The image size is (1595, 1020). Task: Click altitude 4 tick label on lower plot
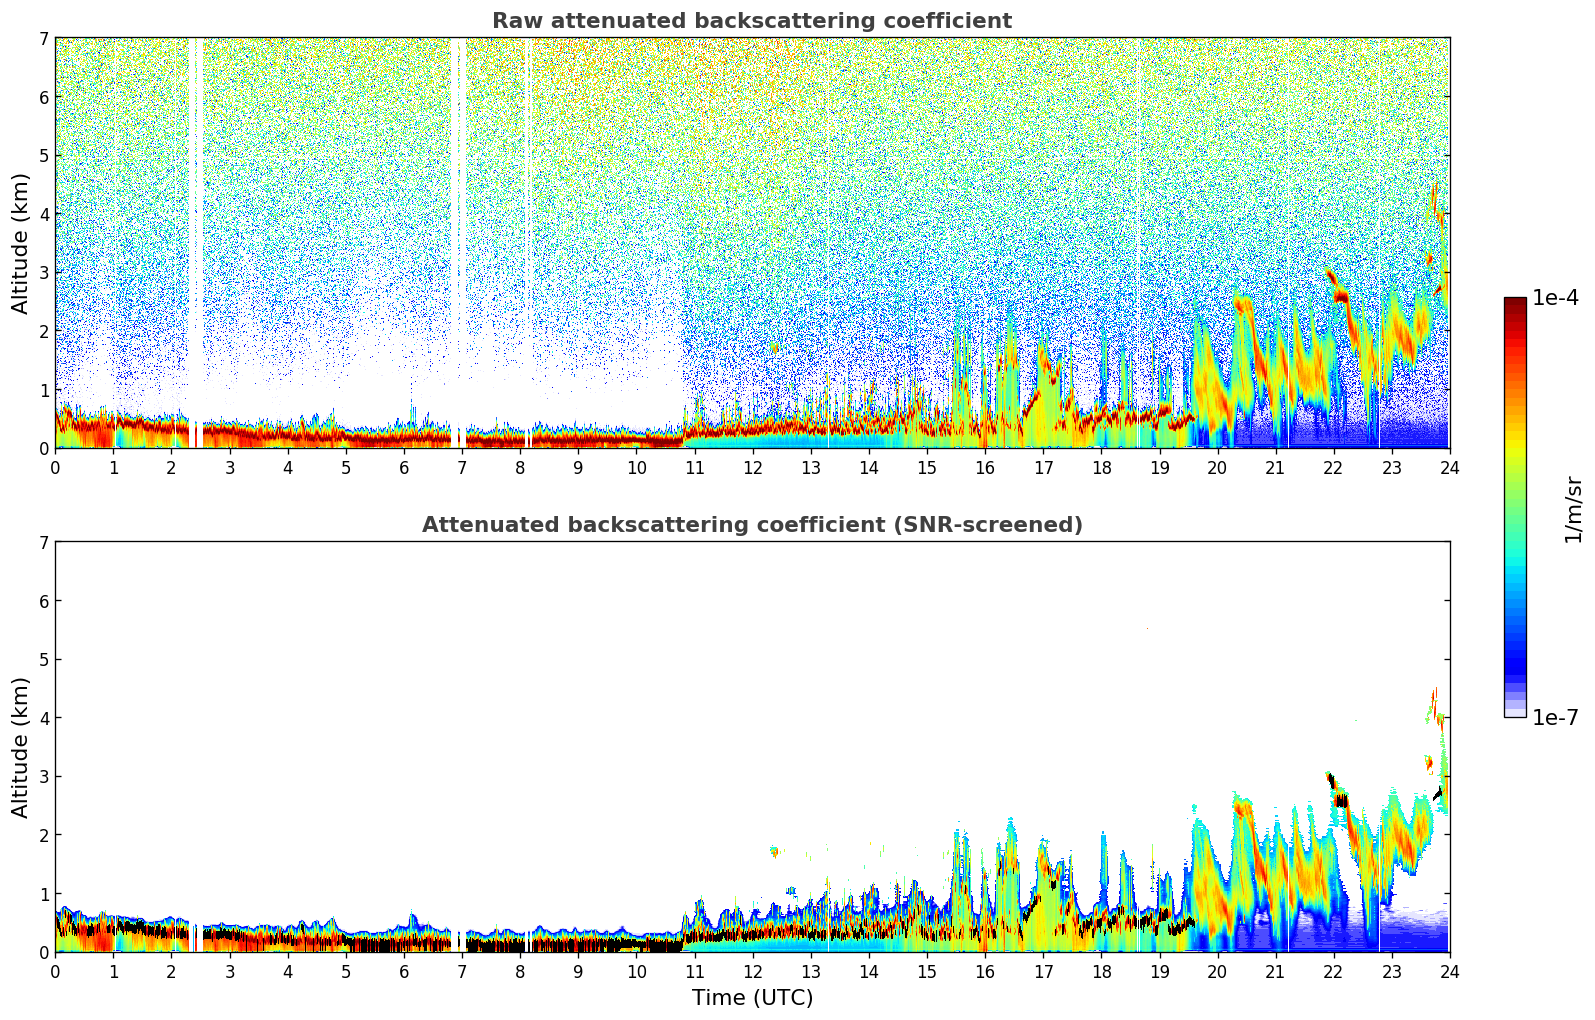(x=44, y=718)
